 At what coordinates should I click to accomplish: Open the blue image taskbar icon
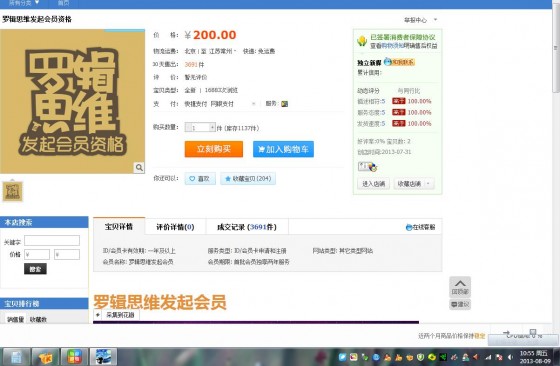click(103, 357)
